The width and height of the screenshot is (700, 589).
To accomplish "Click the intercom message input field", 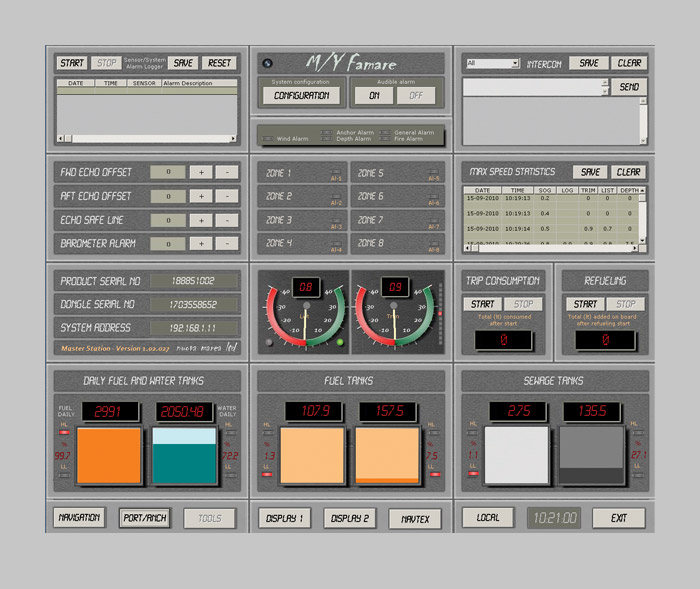I will (533, 87).
